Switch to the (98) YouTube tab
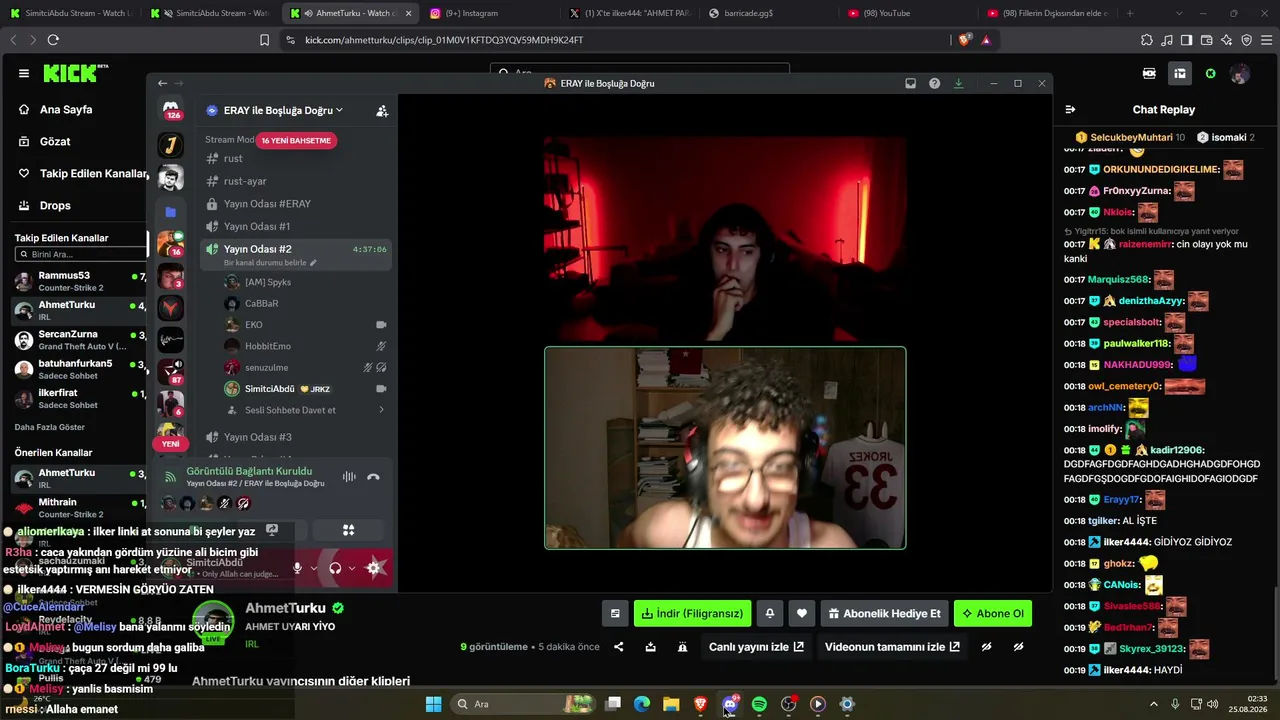1280x720 pixels. [906, 13]
